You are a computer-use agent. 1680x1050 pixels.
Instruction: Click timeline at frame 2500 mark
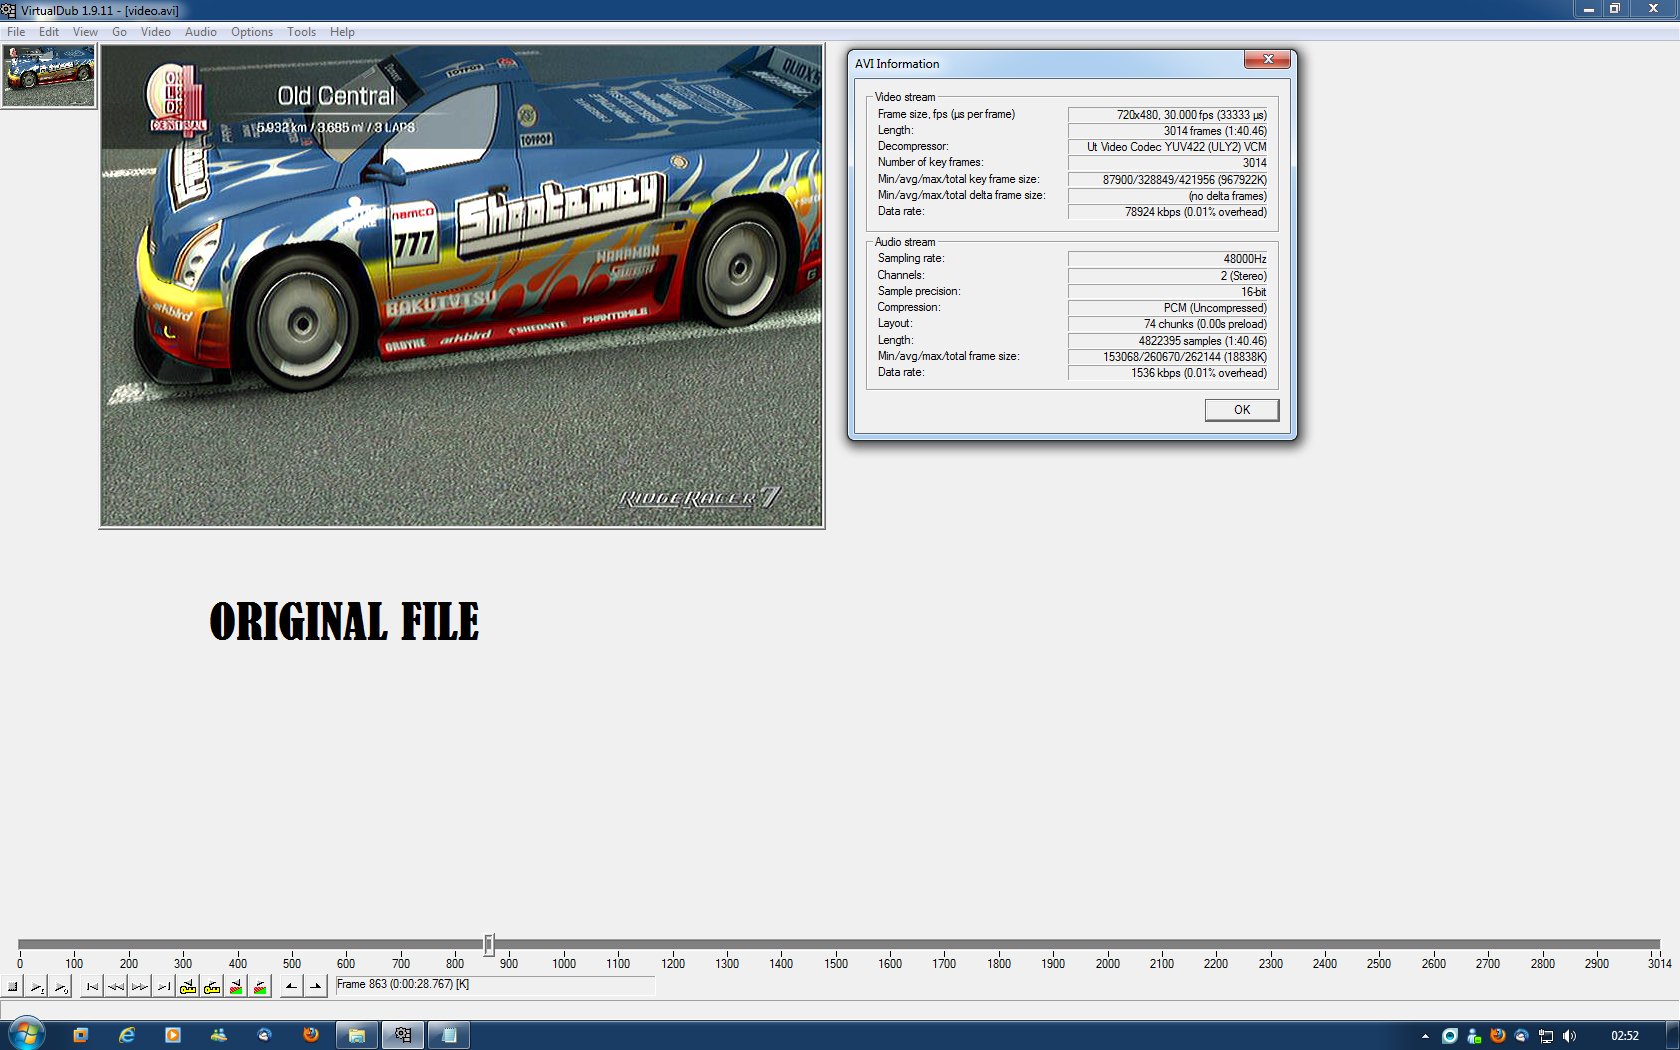point(1379,964)
